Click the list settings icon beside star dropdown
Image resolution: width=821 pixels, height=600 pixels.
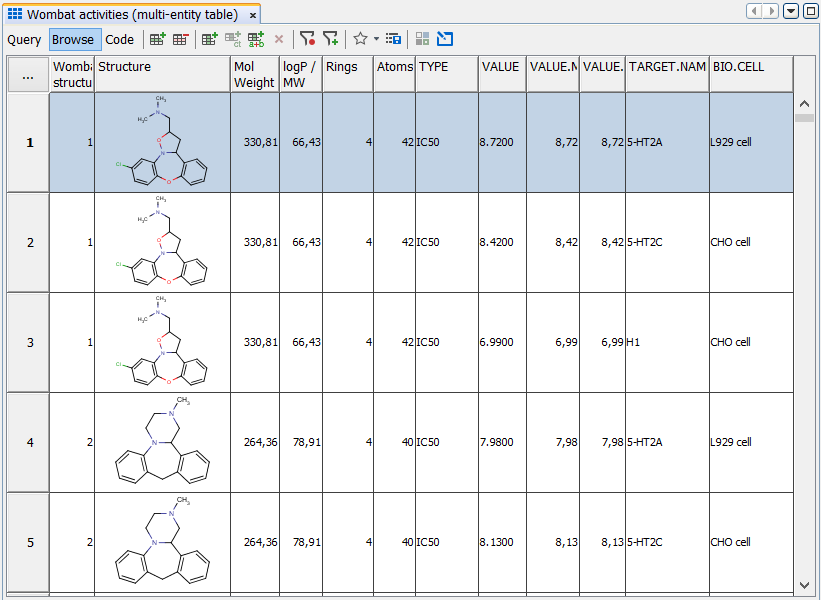coord(394,40)
